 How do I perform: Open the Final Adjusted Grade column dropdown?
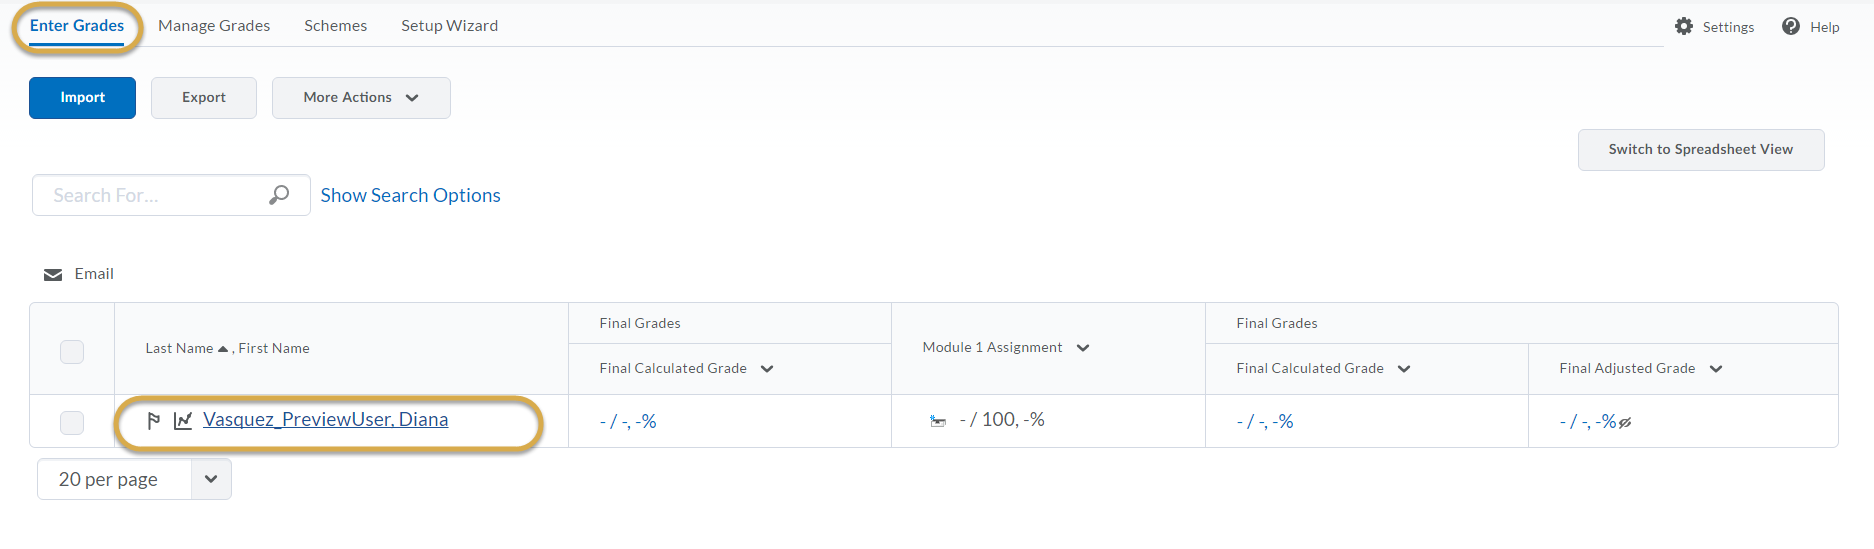(x=1716, y=369)
